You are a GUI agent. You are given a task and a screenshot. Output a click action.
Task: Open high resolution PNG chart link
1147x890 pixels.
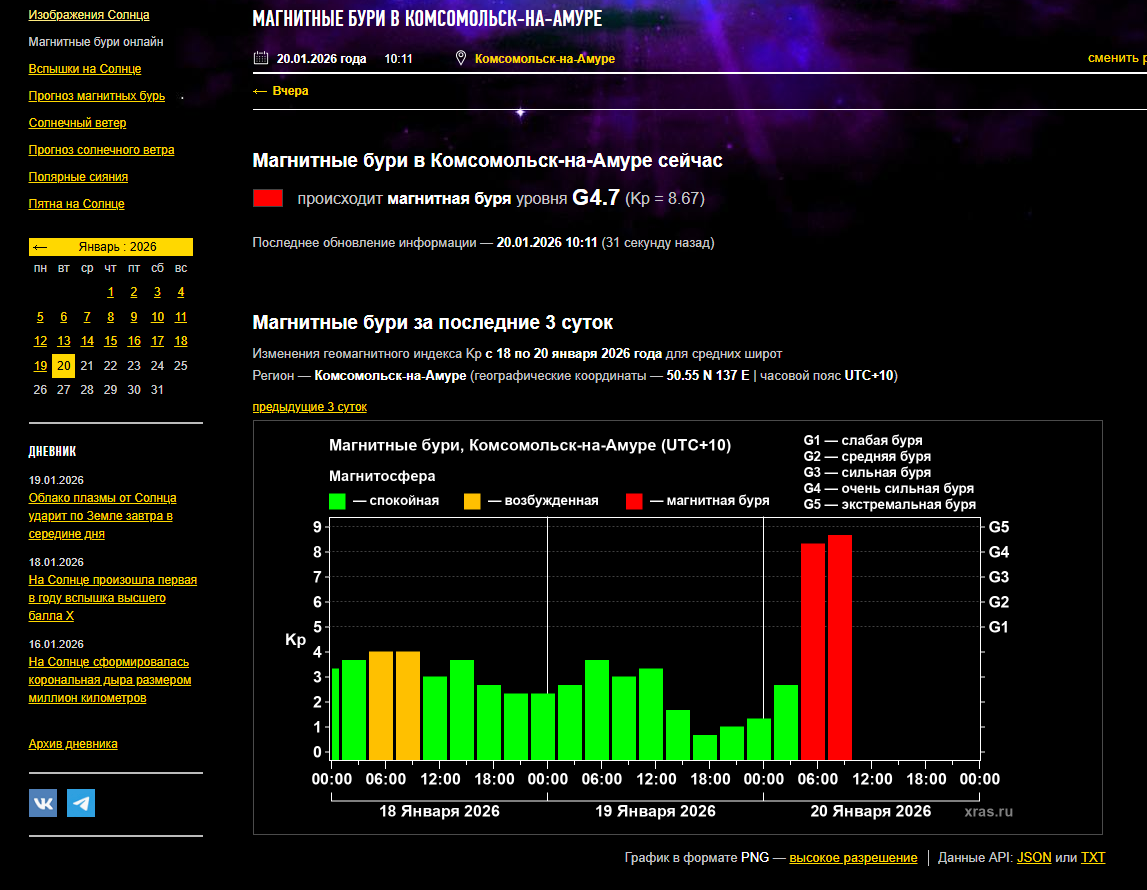852,858
